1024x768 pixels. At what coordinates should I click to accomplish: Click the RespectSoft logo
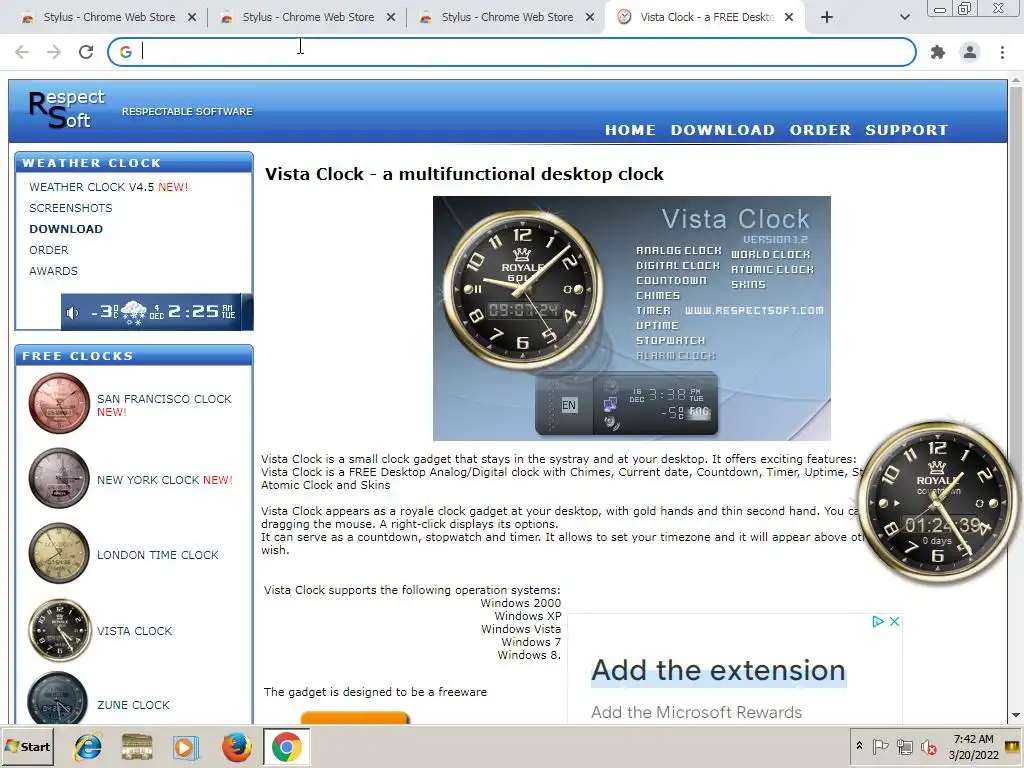[65, 109]
